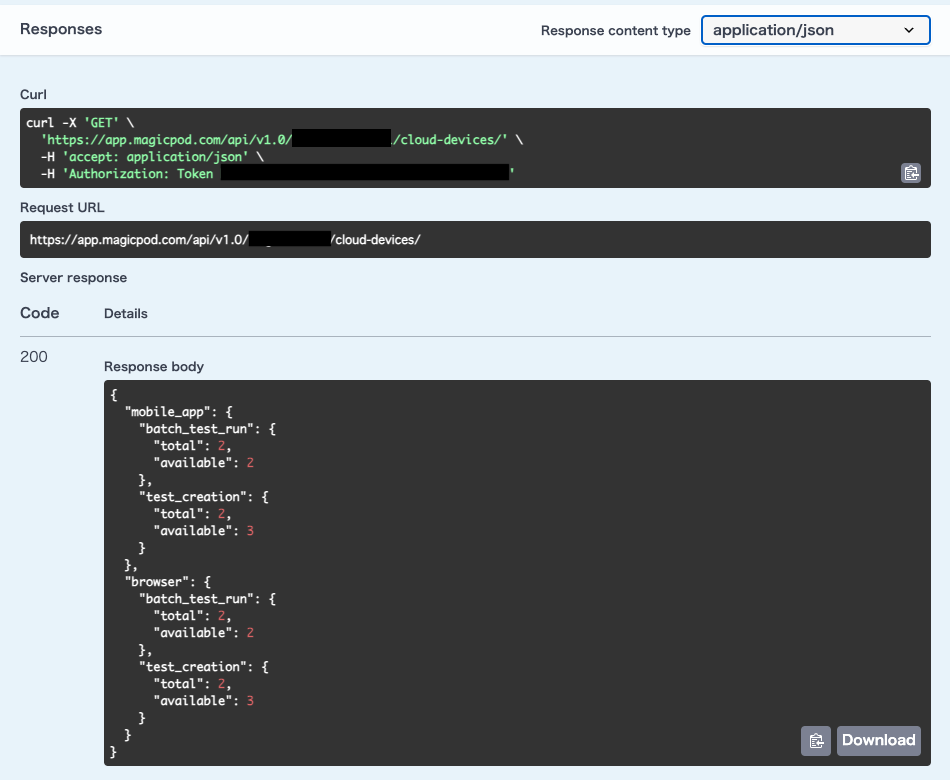Click "test_creation" under browser
The image size is (950, 780).
(x=193, y=666)
